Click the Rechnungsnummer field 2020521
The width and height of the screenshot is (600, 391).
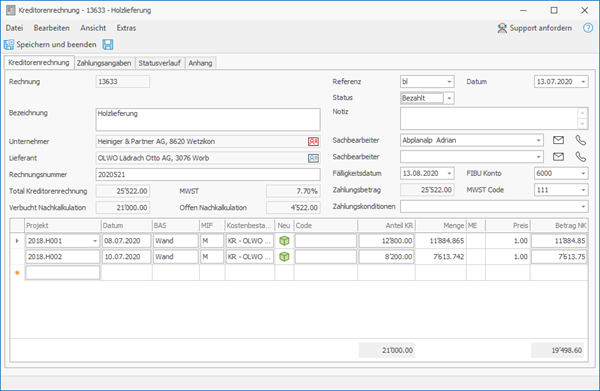click(208, 174)
